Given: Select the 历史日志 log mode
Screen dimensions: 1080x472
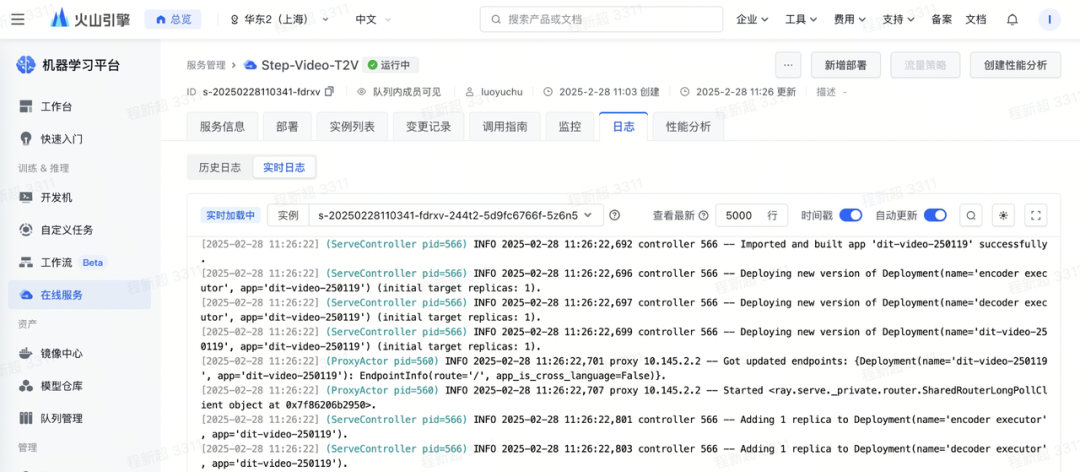Looking at the screenshot, I should 220,167.
